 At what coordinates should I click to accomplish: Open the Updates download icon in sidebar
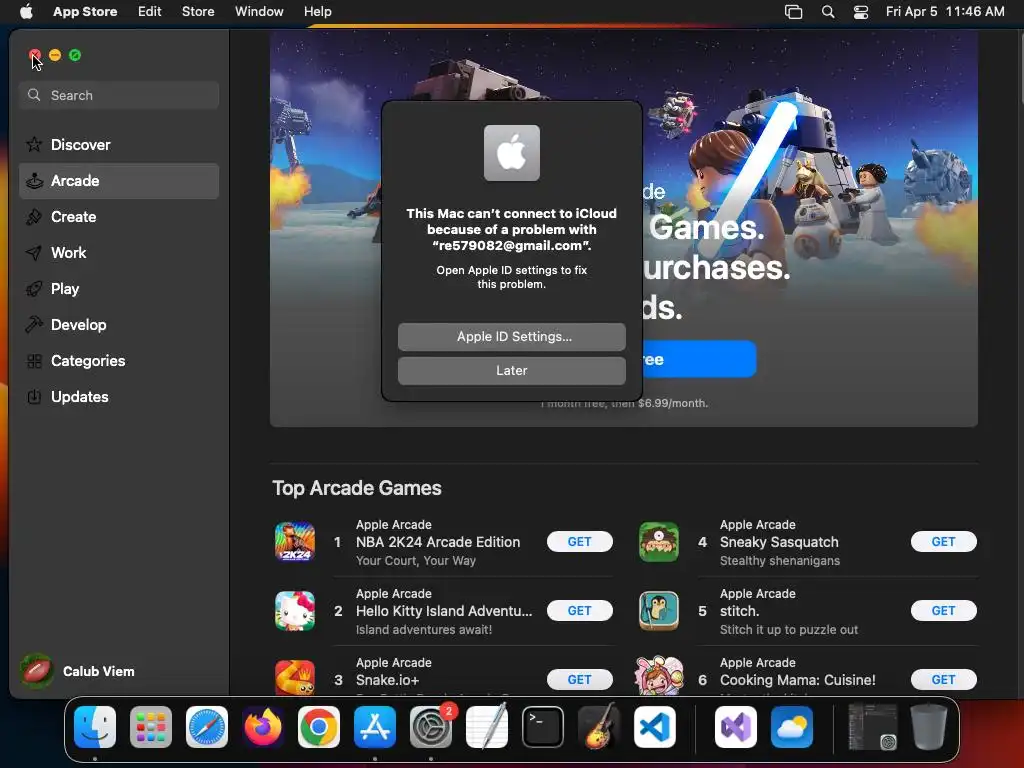click(34, 396)
